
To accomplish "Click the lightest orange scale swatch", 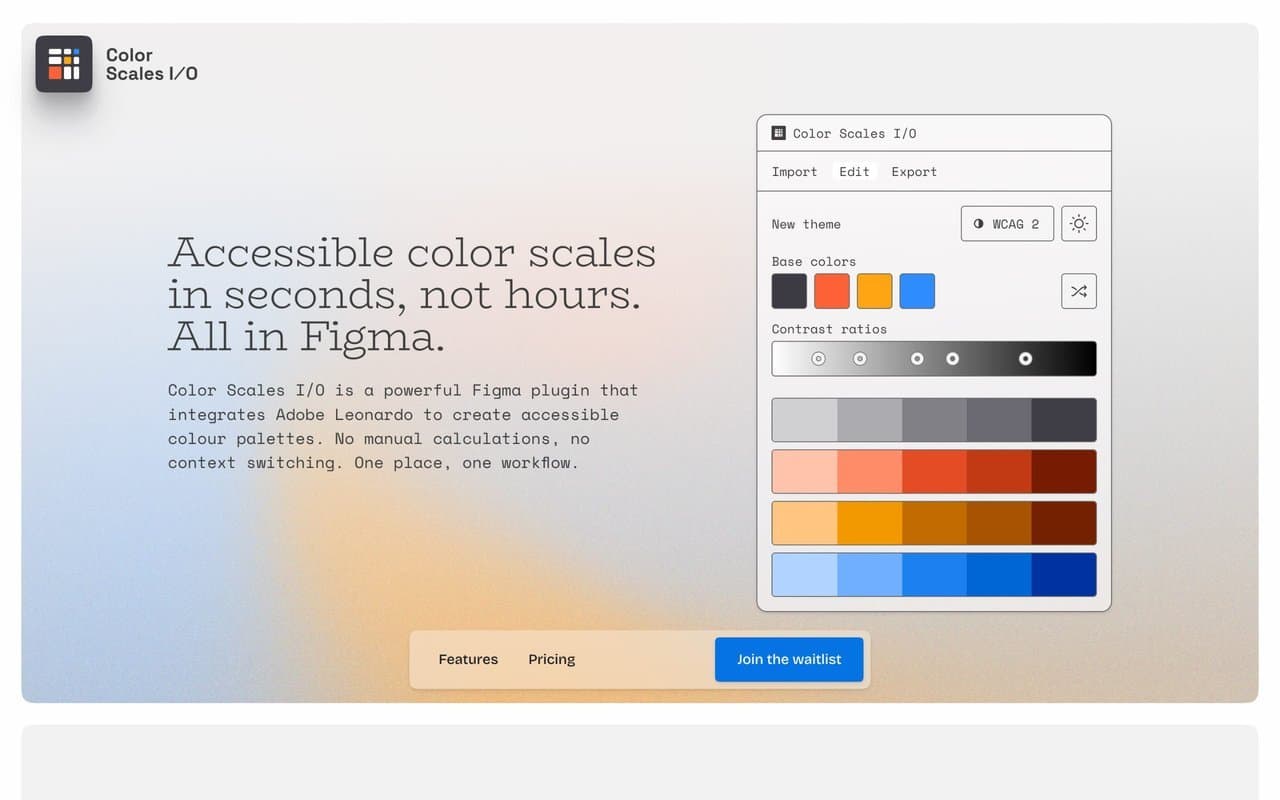I will pos(805,523).
